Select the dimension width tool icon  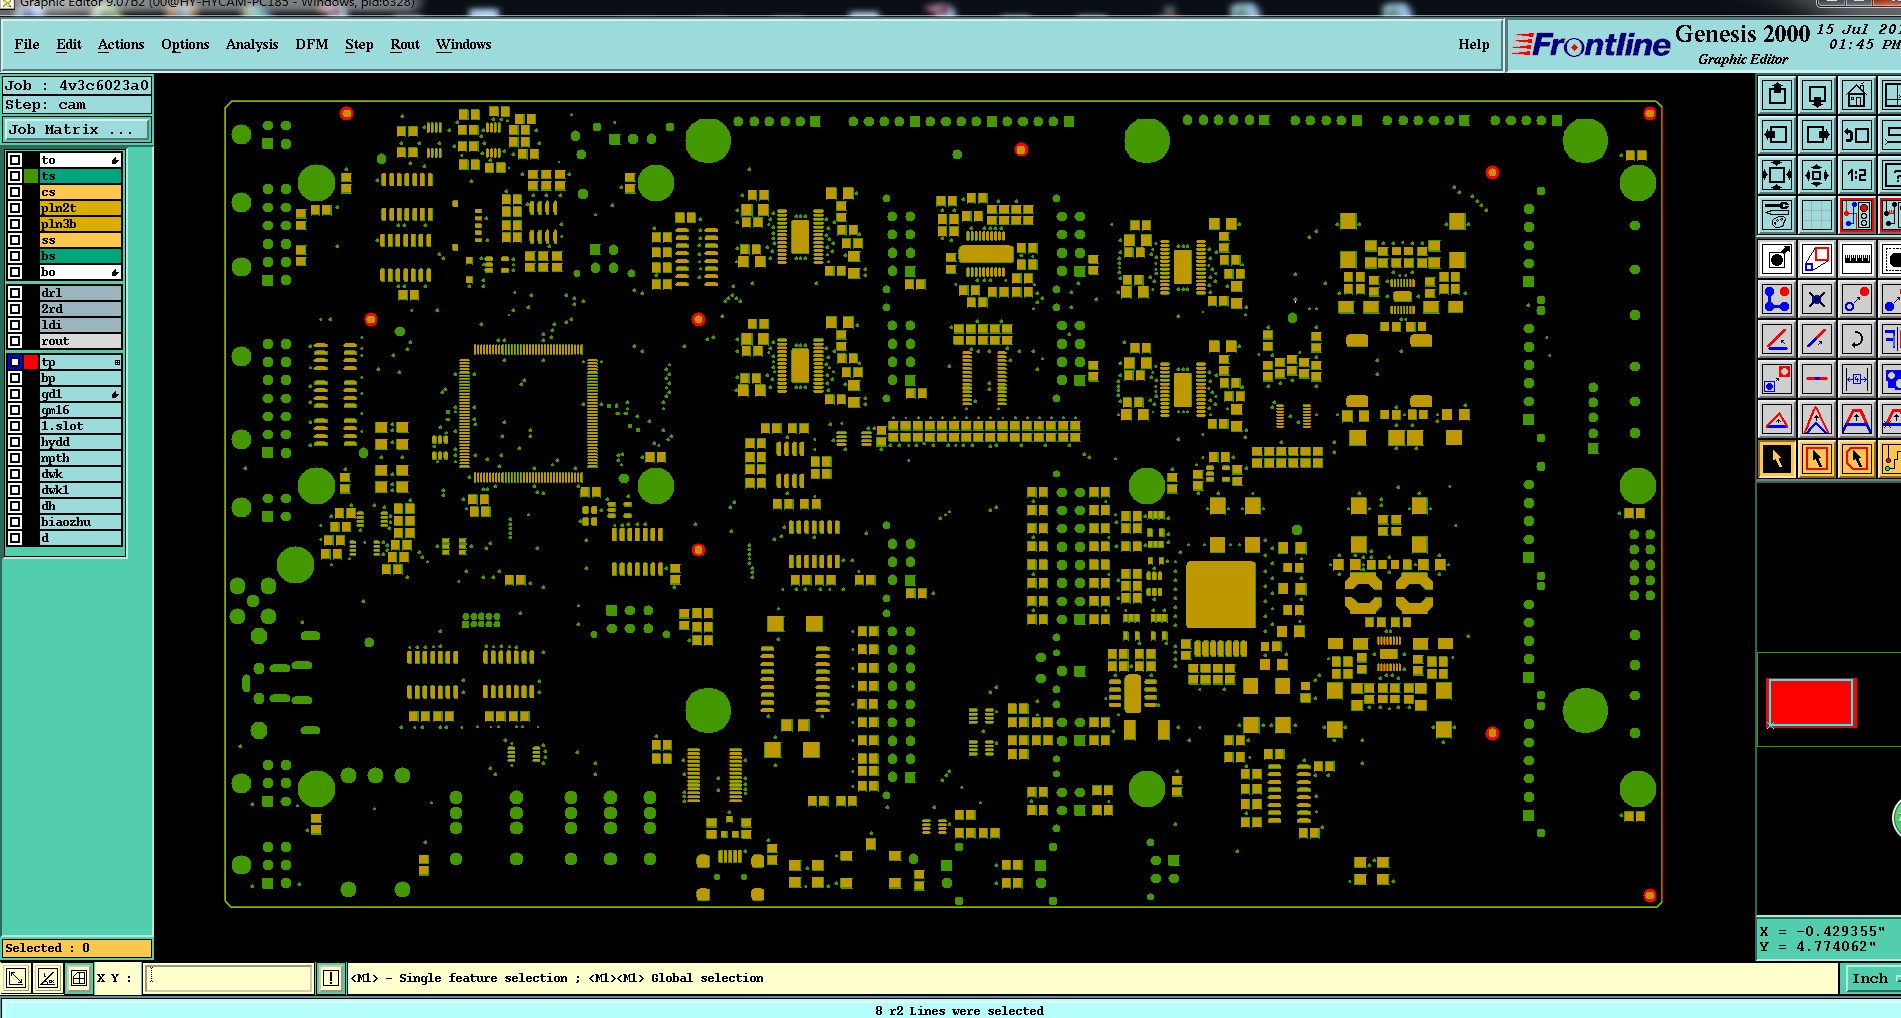click(x=1857, y=380)
